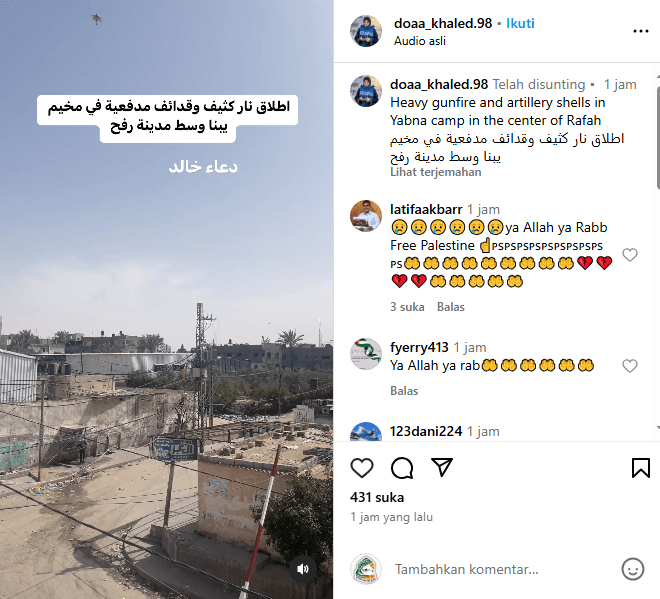The image size is (660, 599).
Task: Reply to fyerry413 with Balas
Action: coord(404,391)
